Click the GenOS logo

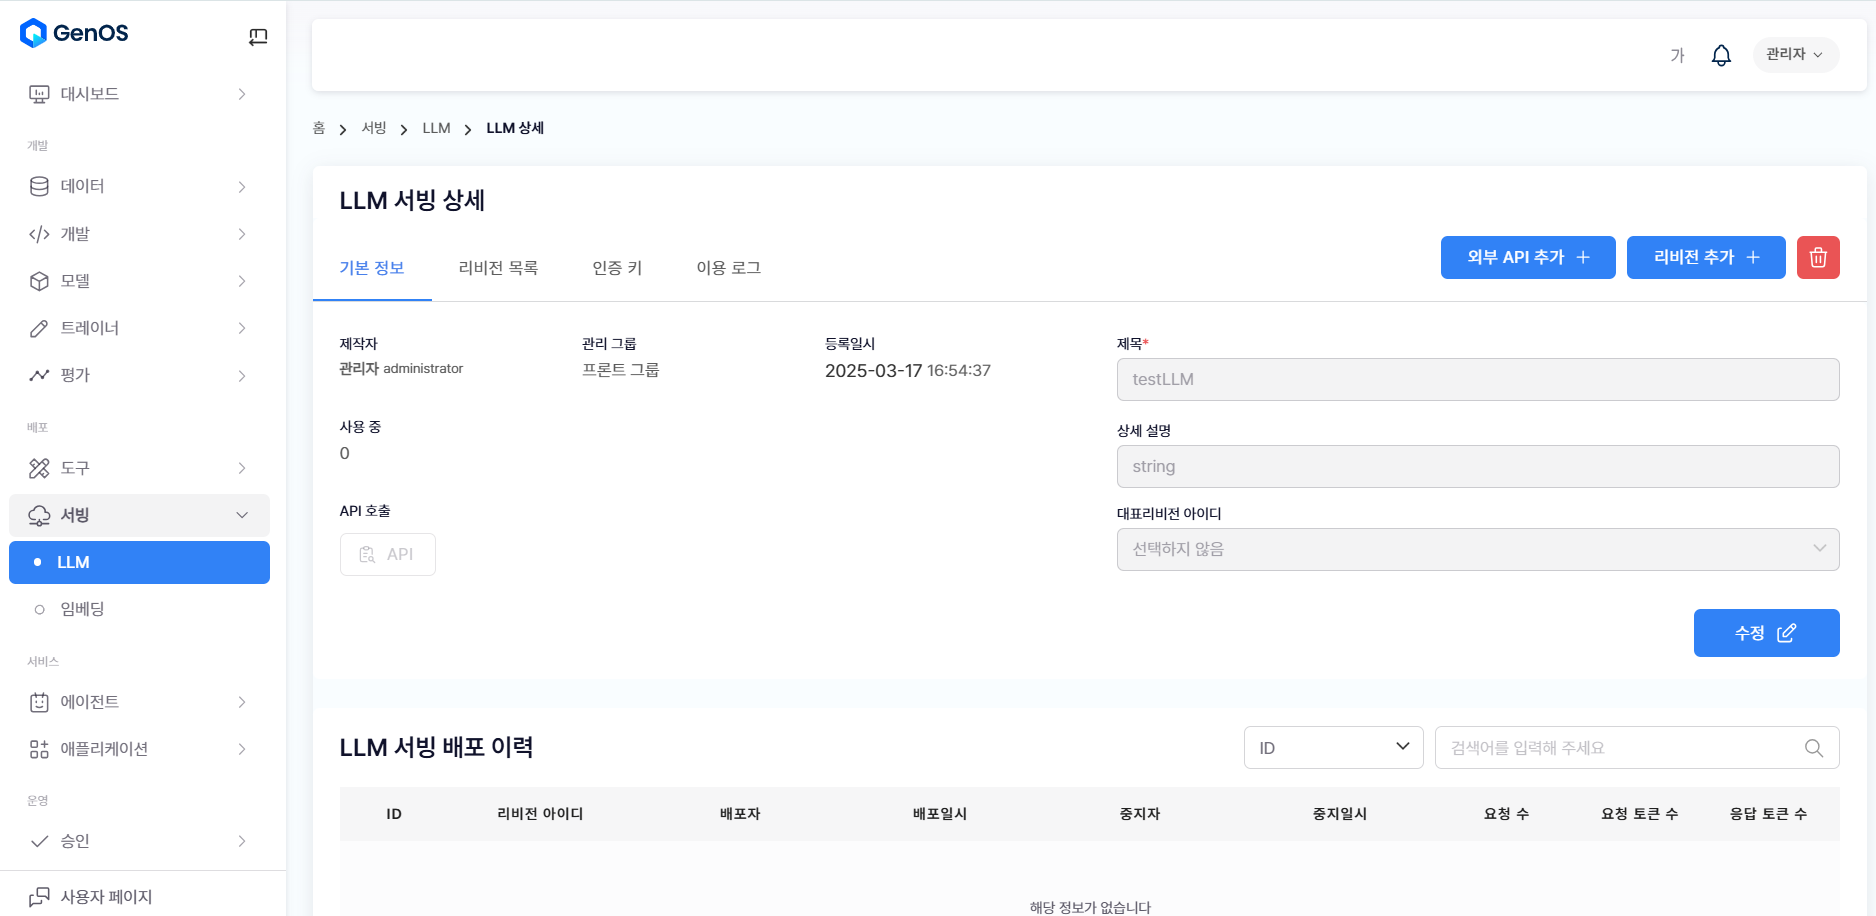(74, 33)
